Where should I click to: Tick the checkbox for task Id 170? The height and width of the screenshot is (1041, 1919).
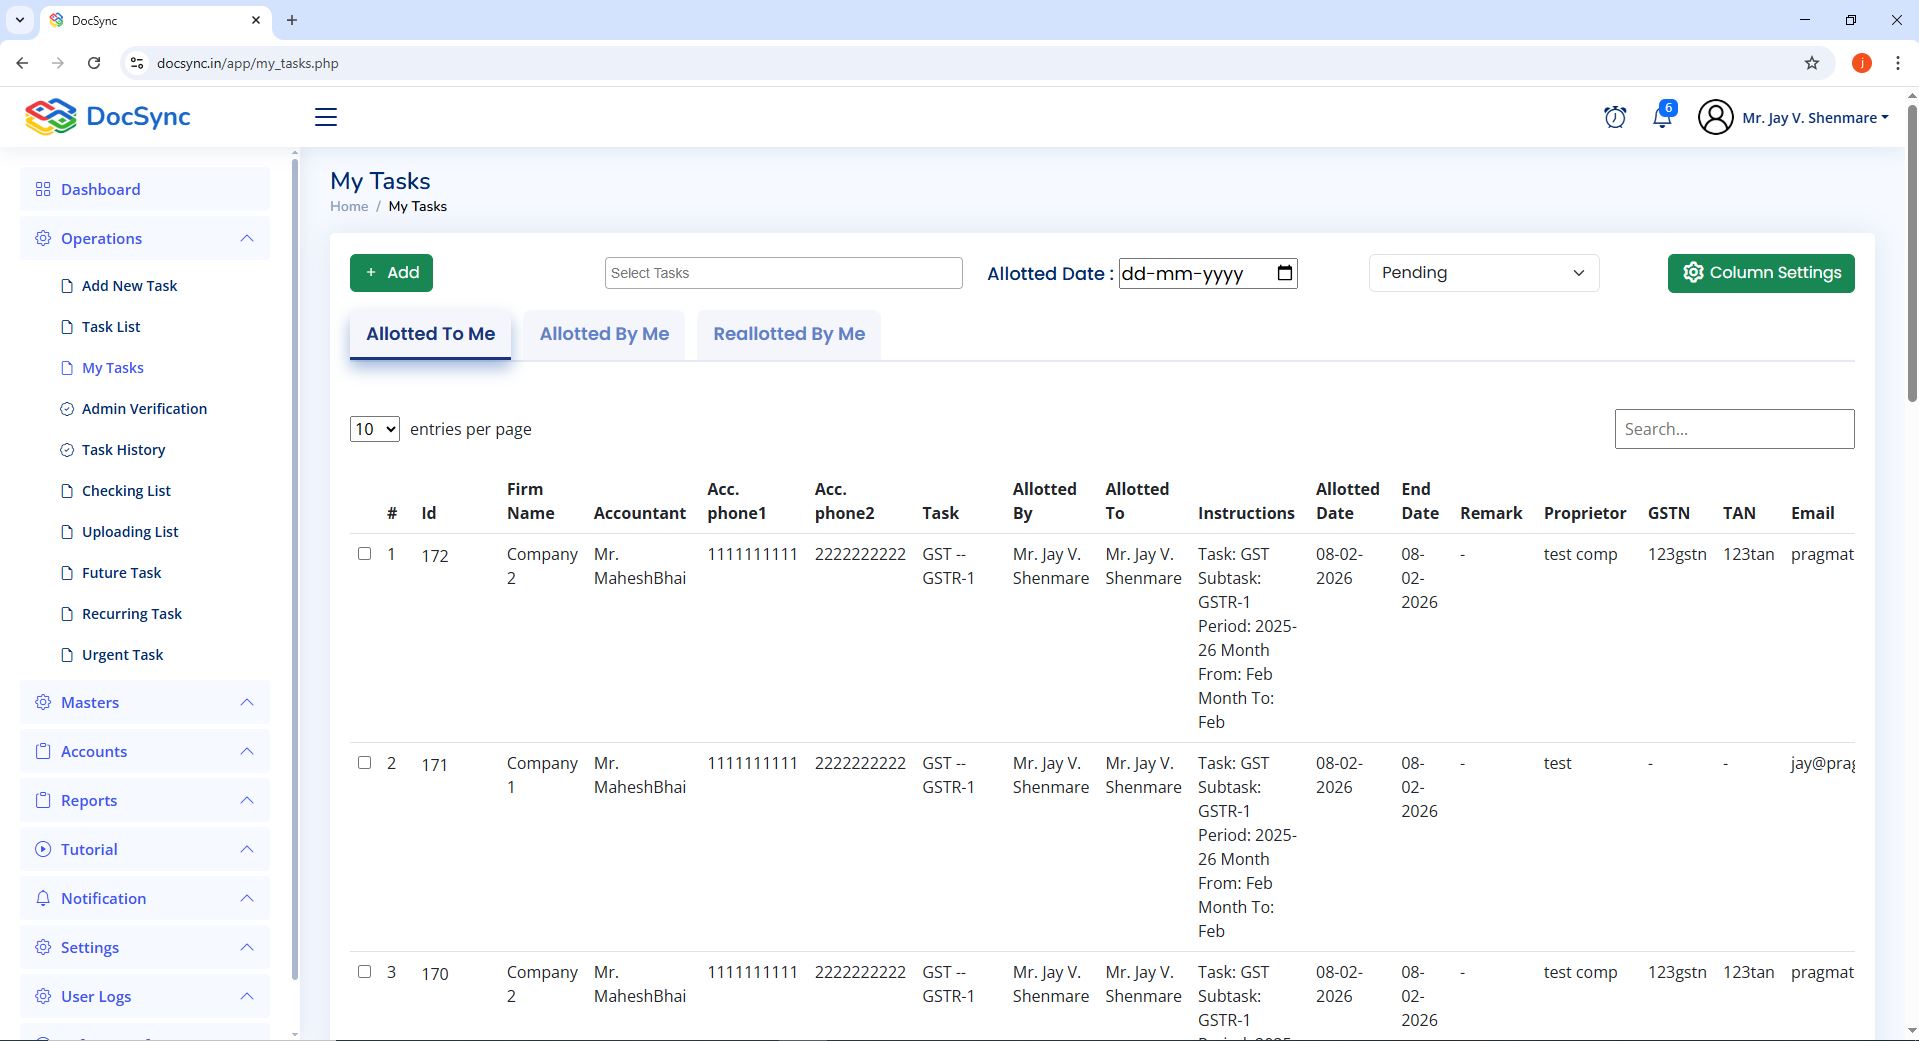coord(364,972)
